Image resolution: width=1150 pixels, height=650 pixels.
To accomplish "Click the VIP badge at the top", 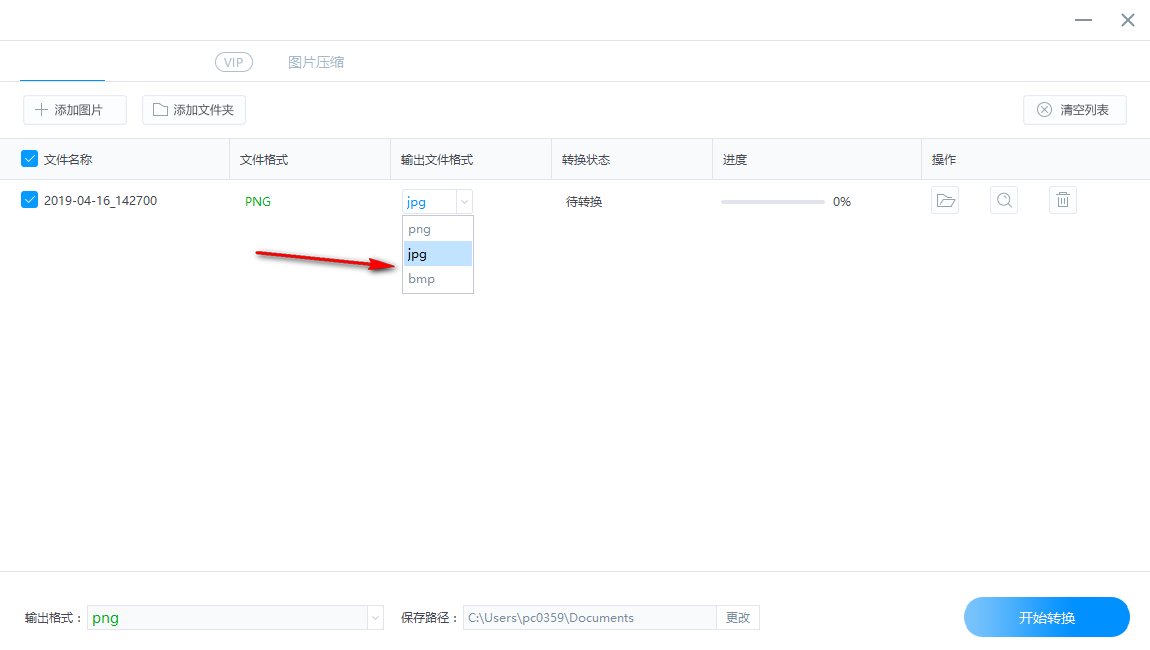I will pos(233,62).
